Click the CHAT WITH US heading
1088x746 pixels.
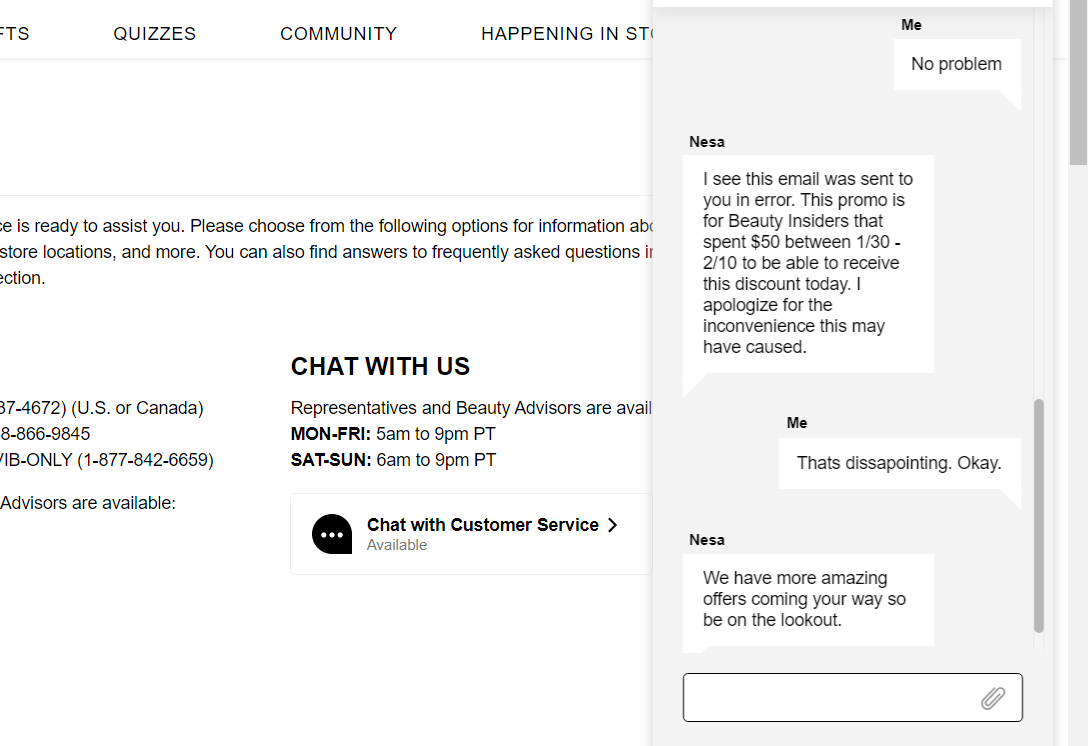point(380,367)
